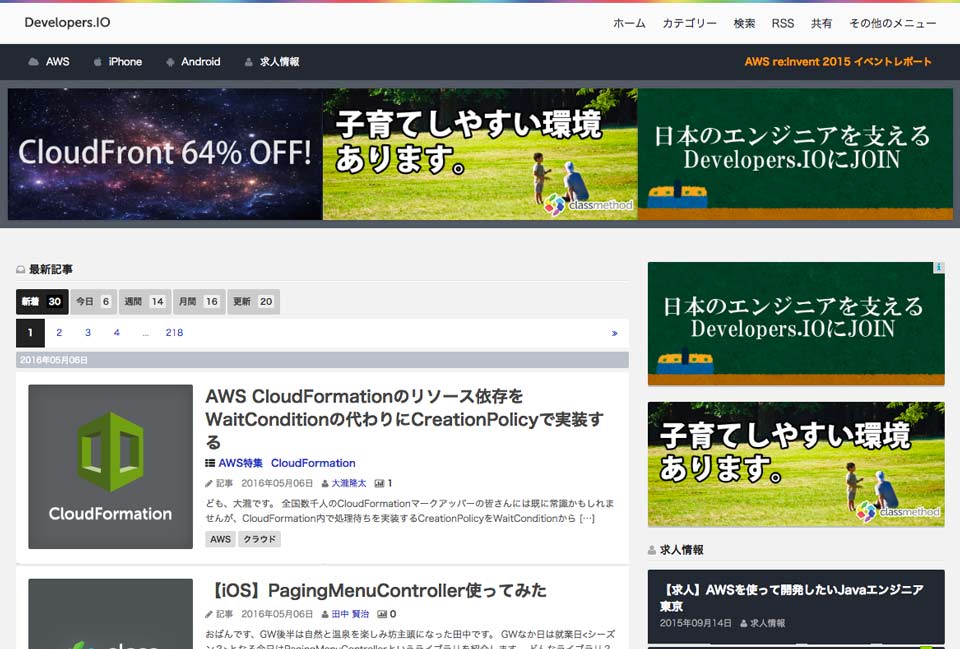The image size is (960, 649).
Task: Click the pencil icon on the CloudFormation article
Action: click(x=209, y=484)
